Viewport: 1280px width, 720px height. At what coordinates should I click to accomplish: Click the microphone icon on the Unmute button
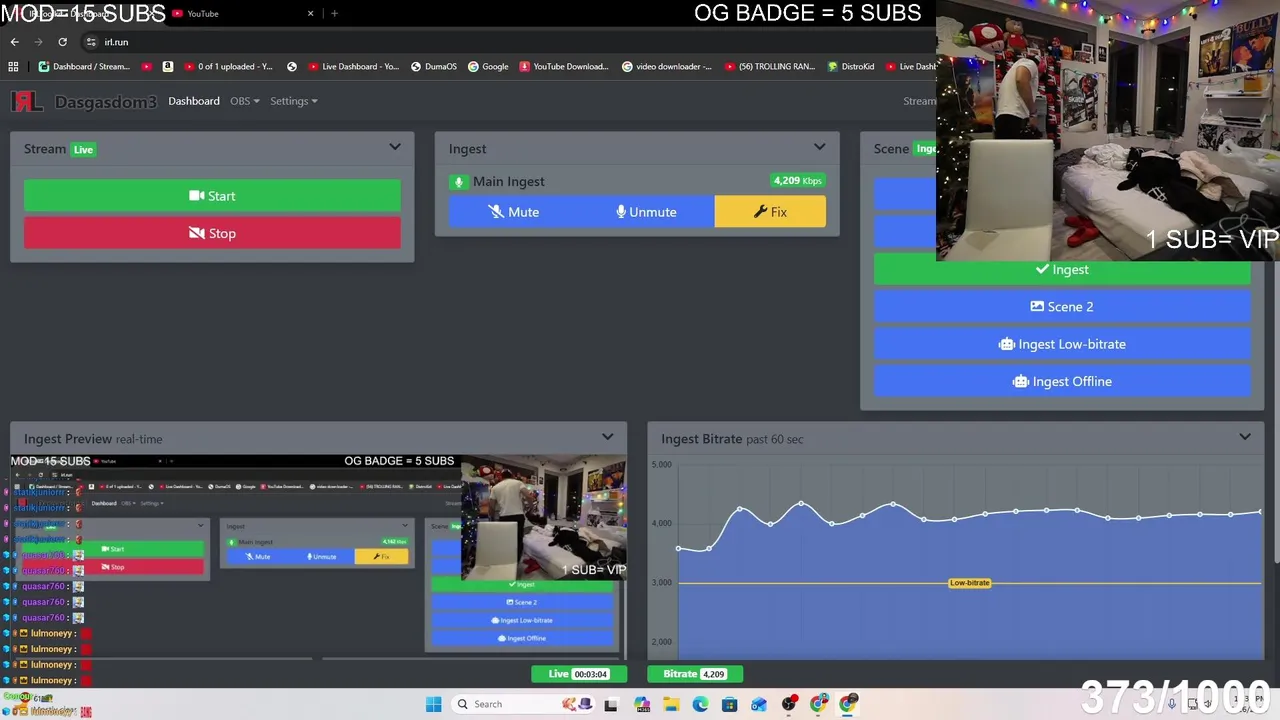click(621, 212)
